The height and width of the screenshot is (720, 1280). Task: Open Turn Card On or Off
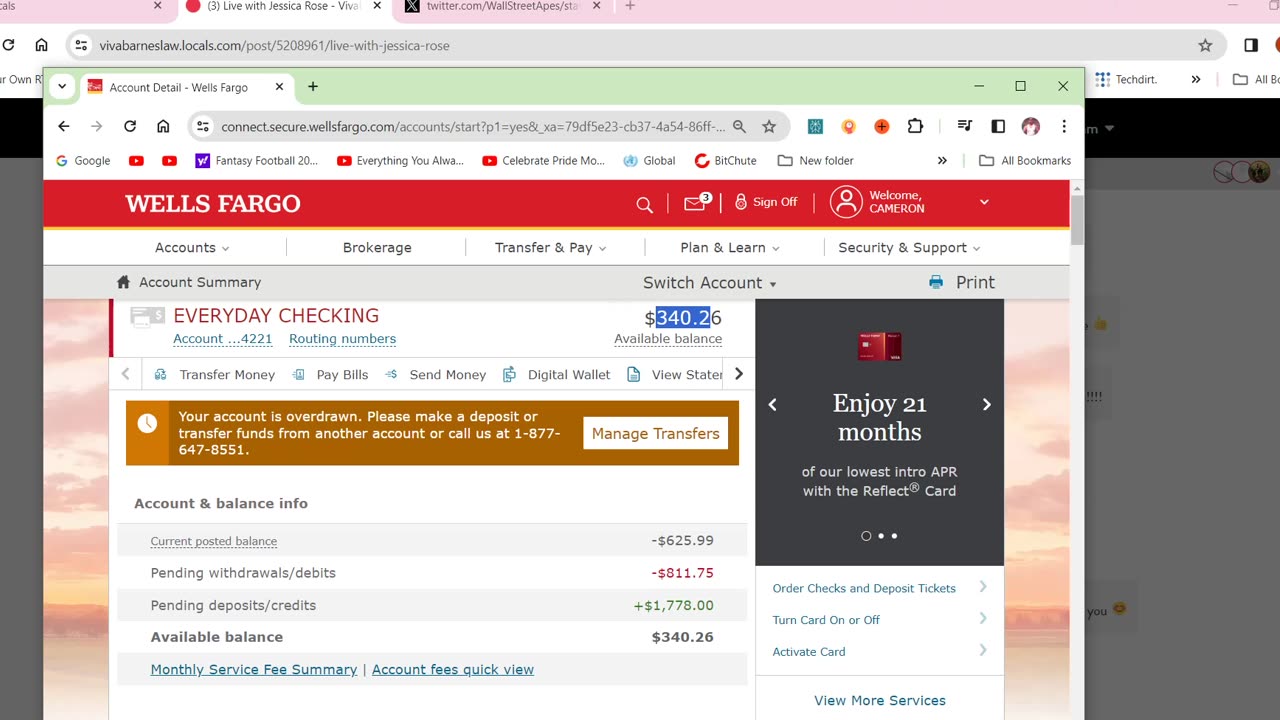[x=826, y=620]
